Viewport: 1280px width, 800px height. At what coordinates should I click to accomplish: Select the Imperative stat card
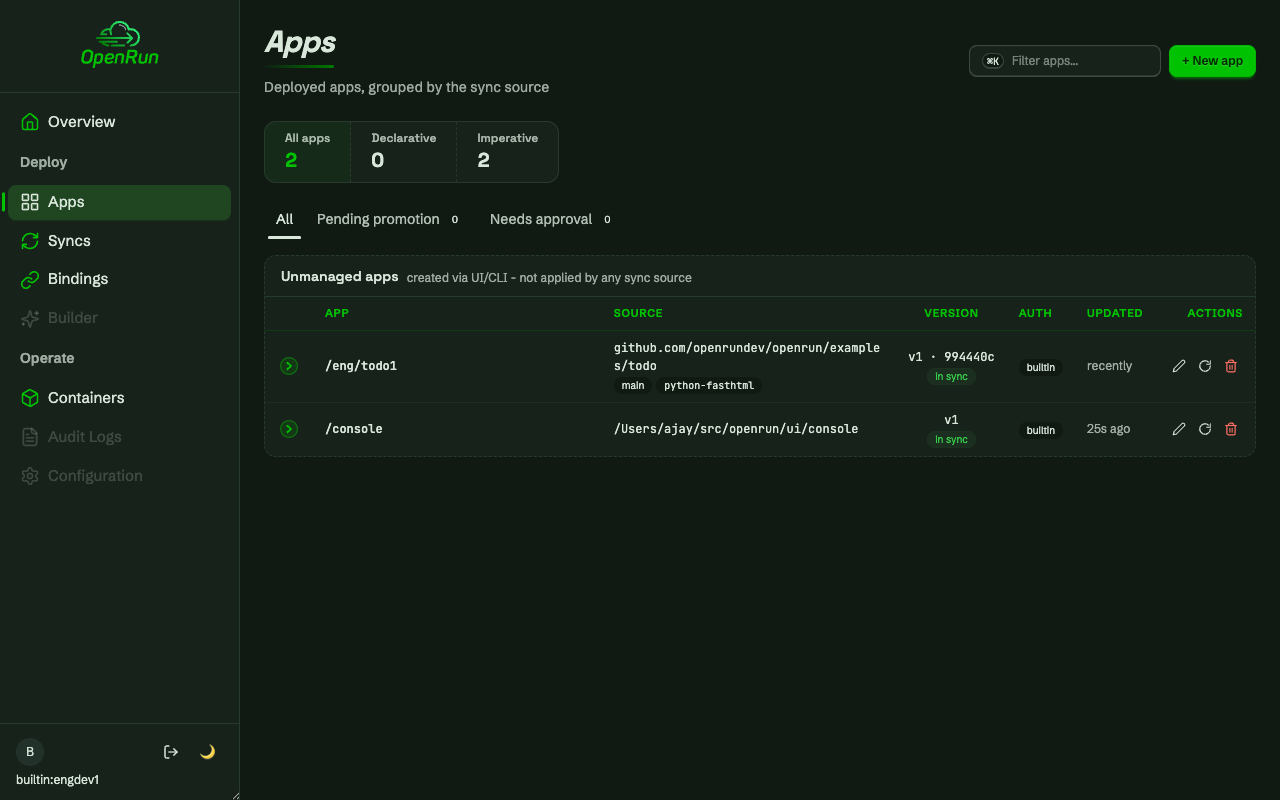pyautogui.click(x=507, y=152)
